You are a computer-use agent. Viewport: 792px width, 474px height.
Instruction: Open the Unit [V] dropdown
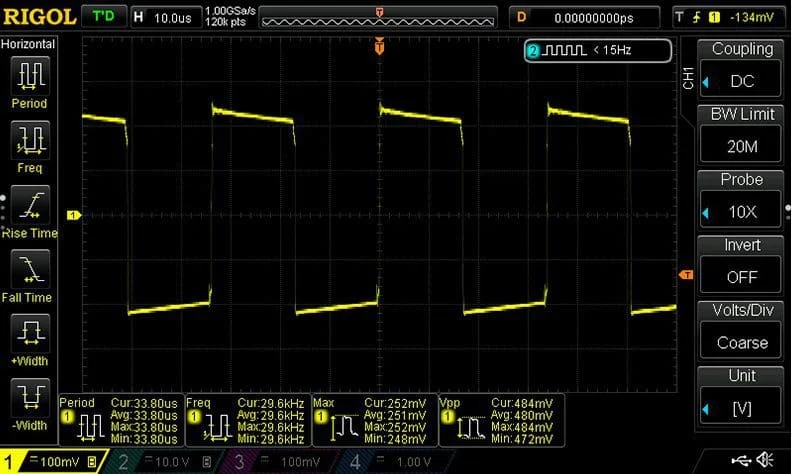point(741,406)
